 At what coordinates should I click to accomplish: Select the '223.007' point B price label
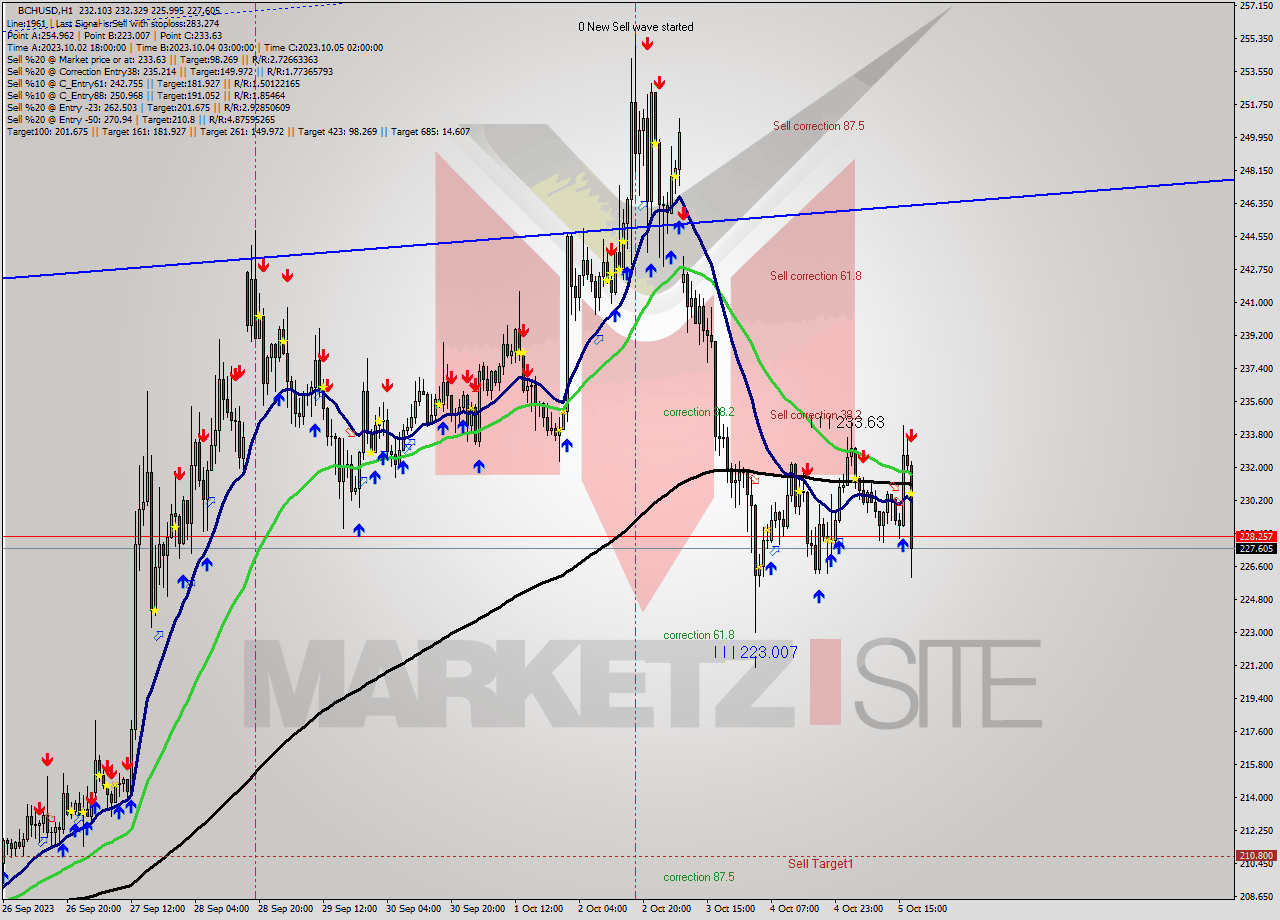point(756,652)
